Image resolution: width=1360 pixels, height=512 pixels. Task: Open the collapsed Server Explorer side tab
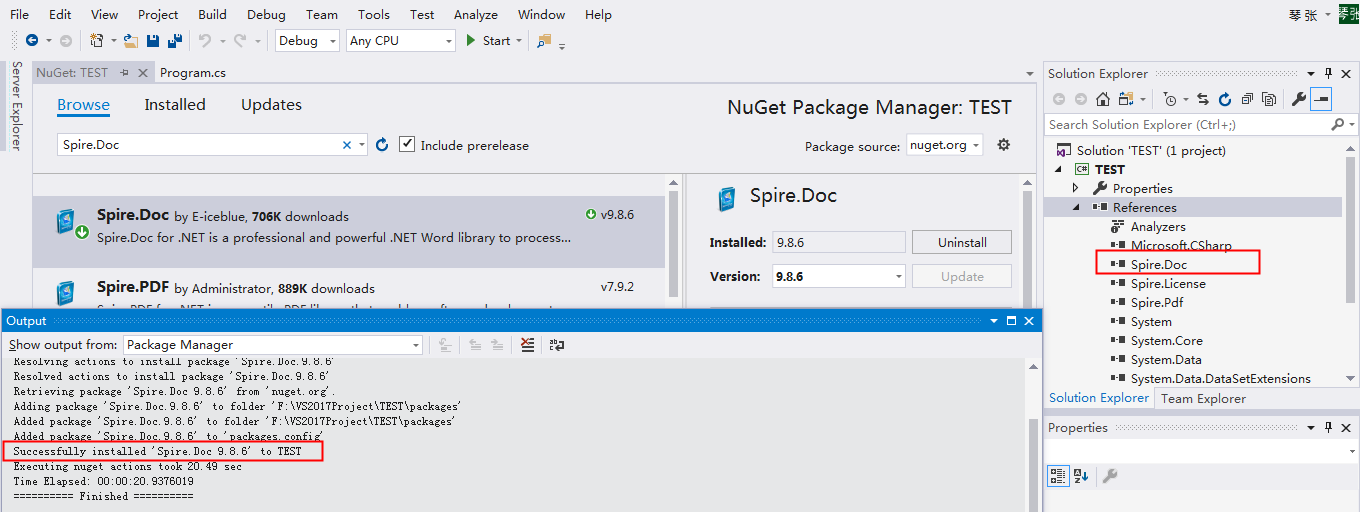(16, 105)
